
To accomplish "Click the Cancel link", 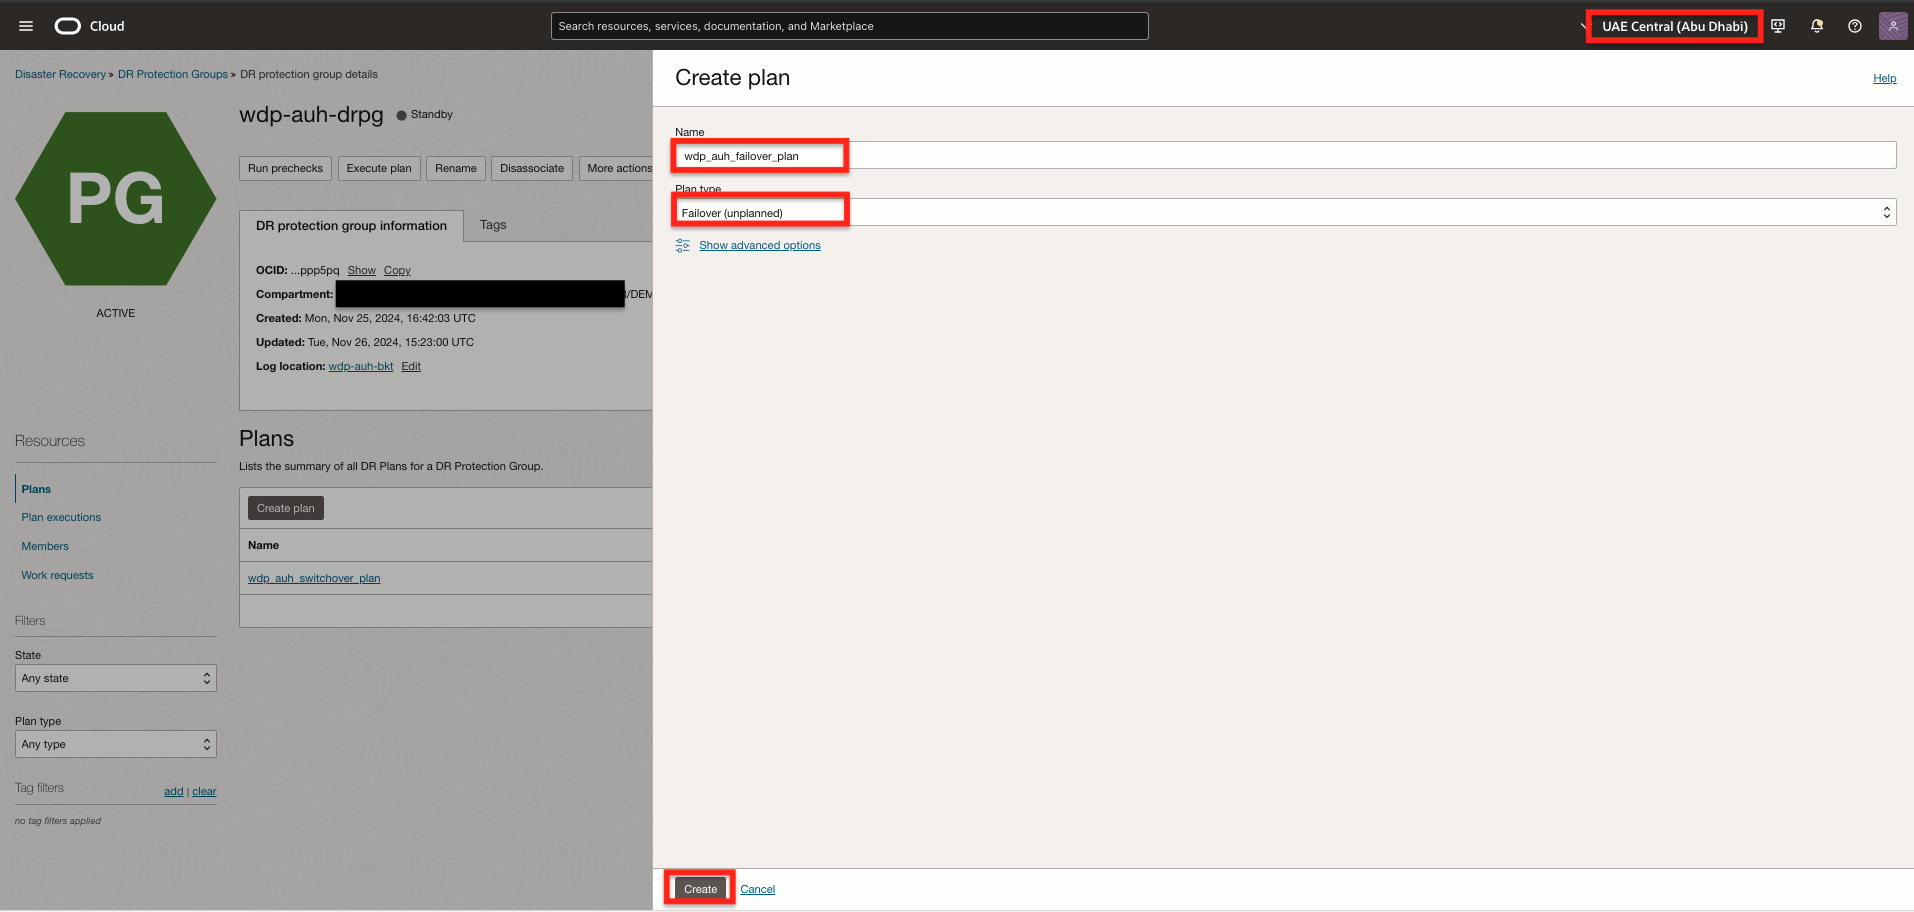I will point(758,889).
